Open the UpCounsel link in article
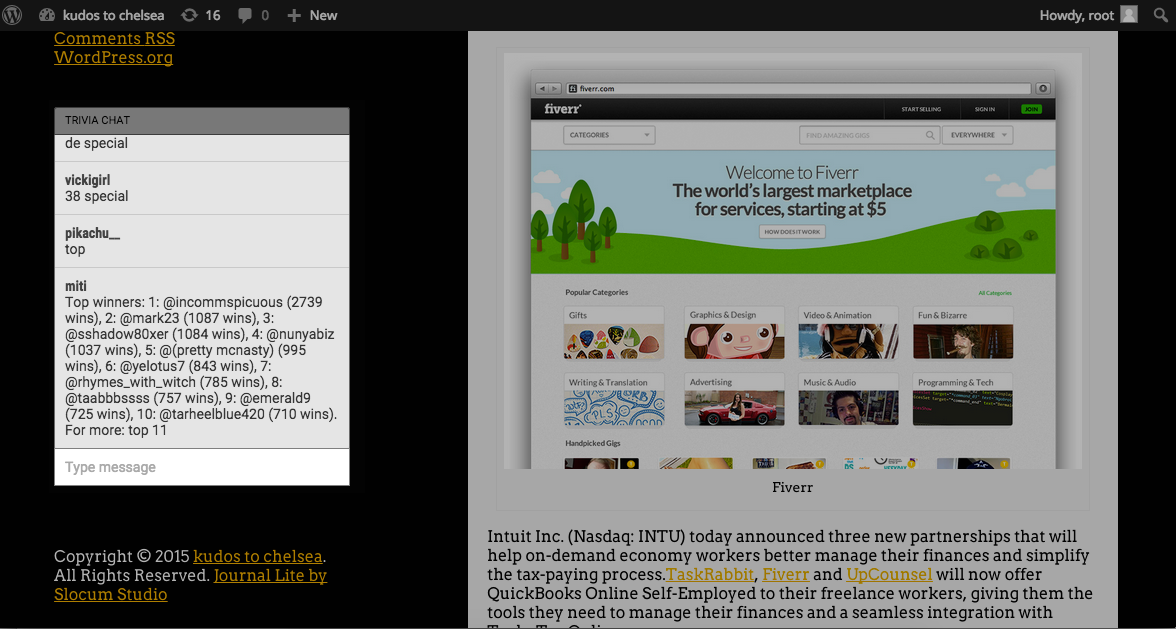 [x=889, y=575]
